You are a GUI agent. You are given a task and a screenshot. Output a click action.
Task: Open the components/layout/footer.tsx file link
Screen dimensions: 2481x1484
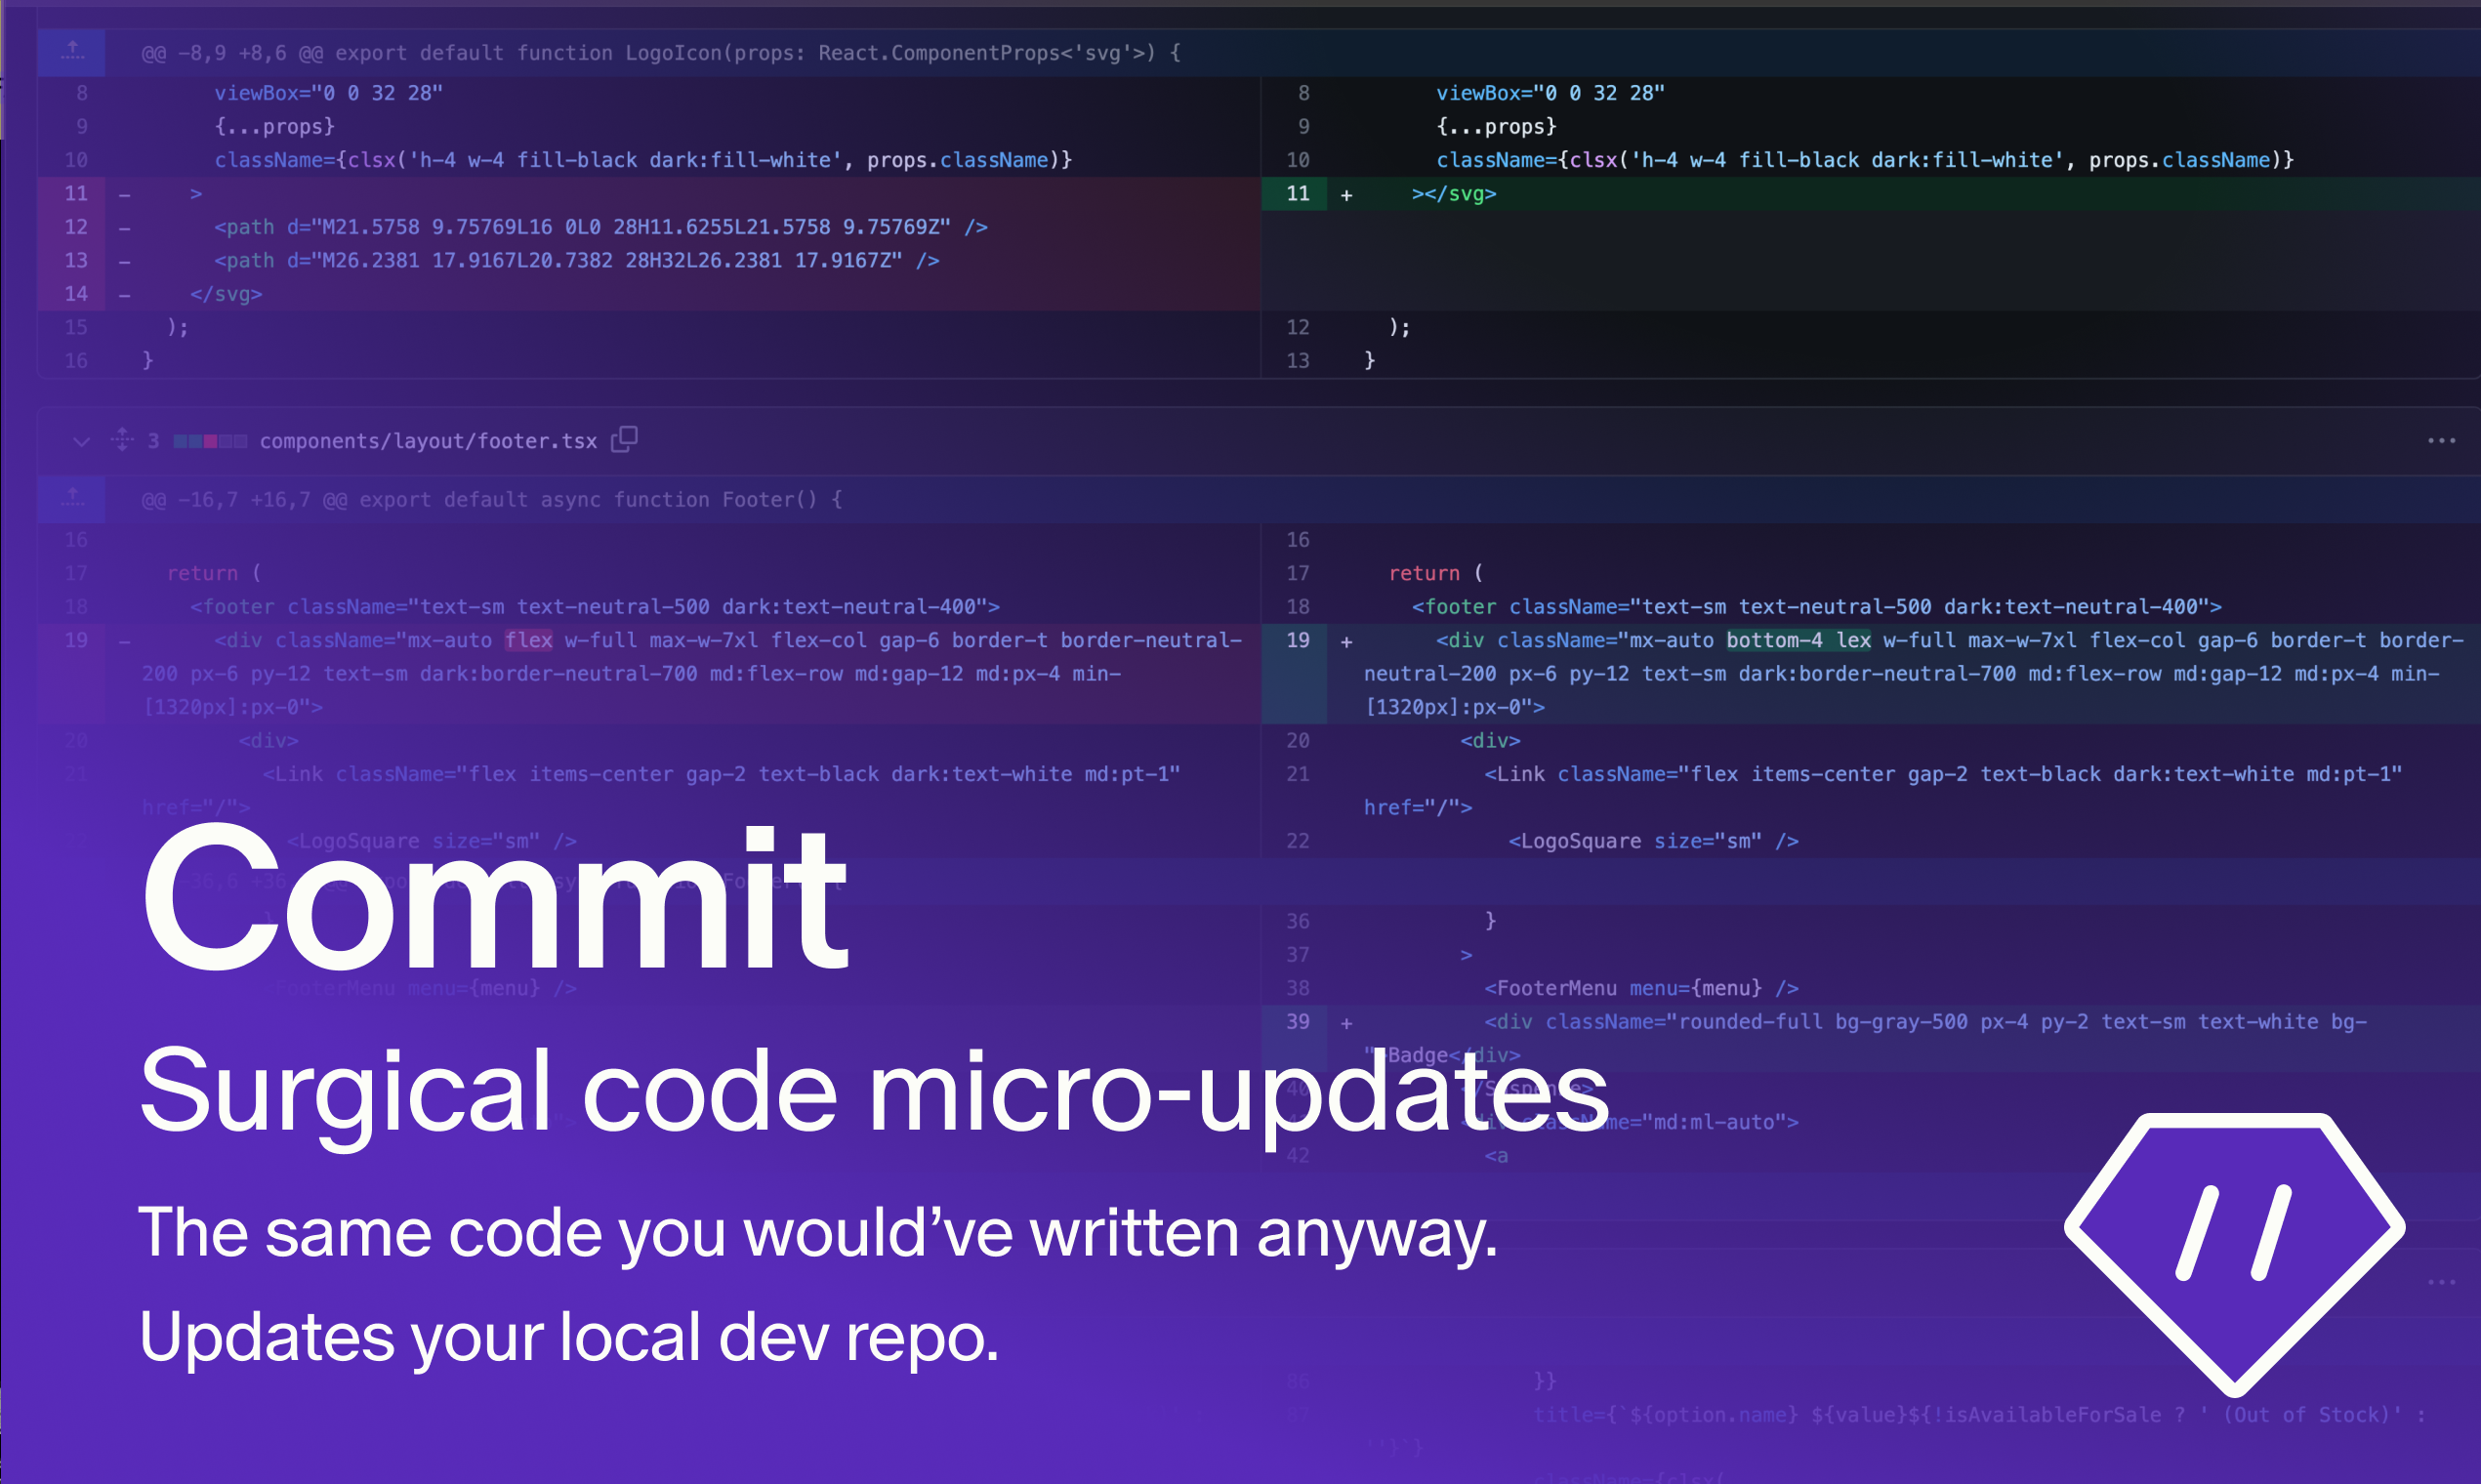(428, 441)
